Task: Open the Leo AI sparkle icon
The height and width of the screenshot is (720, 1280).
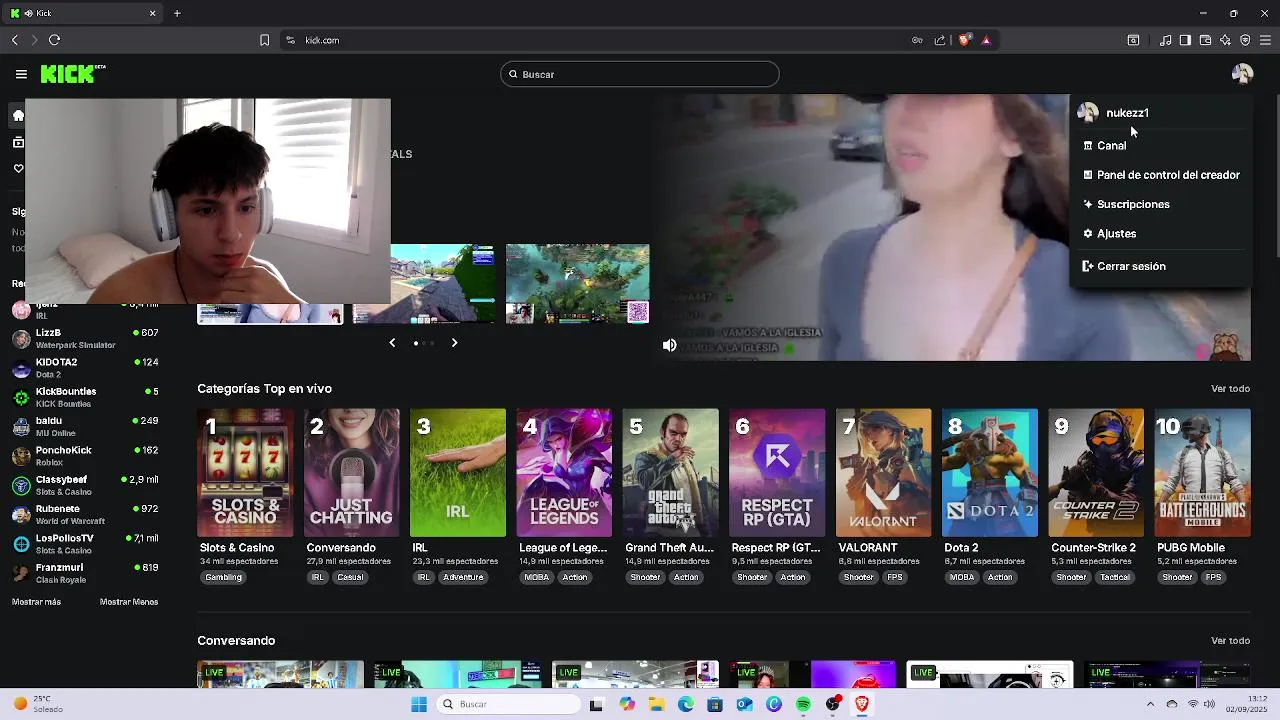Action: [1225, 40]
